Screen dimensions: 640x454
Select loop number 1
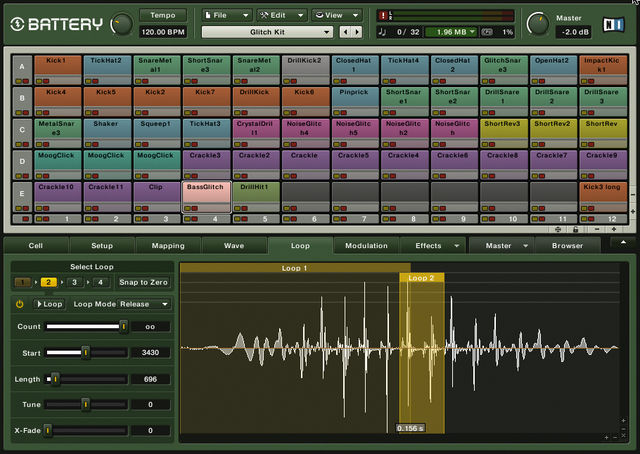tap(22, 282)
